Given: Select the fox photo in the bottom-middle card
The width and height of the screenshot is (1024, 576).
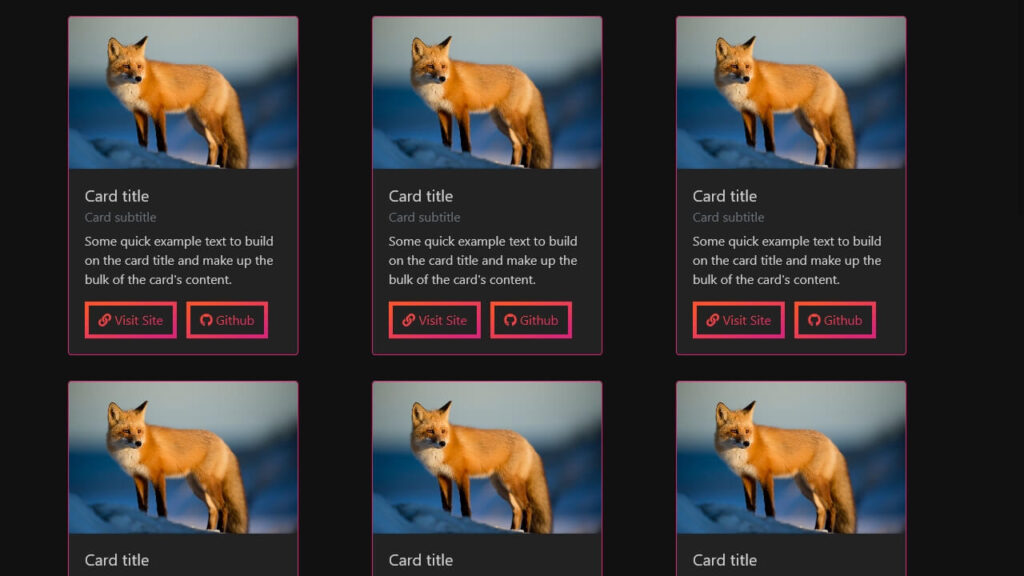Looking at the screenshot, I should tap(487, 456).
